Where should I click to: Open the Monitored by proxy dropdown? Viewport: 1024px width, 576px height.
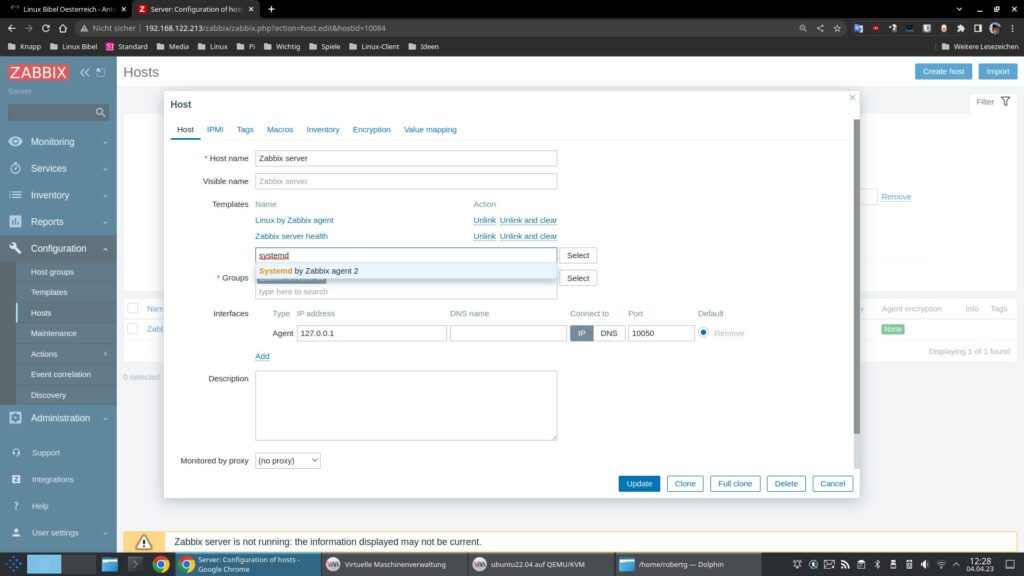(x=287, y=460)
